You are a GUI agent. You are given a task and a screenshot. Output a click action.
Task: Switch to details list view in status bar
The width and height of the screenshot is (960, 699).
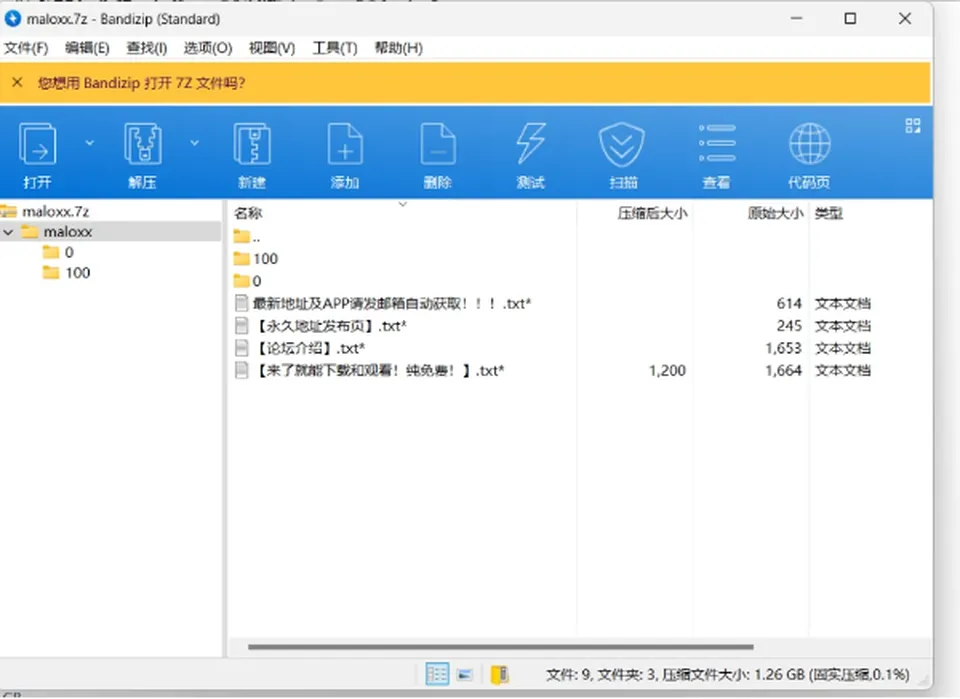(437, 675)
